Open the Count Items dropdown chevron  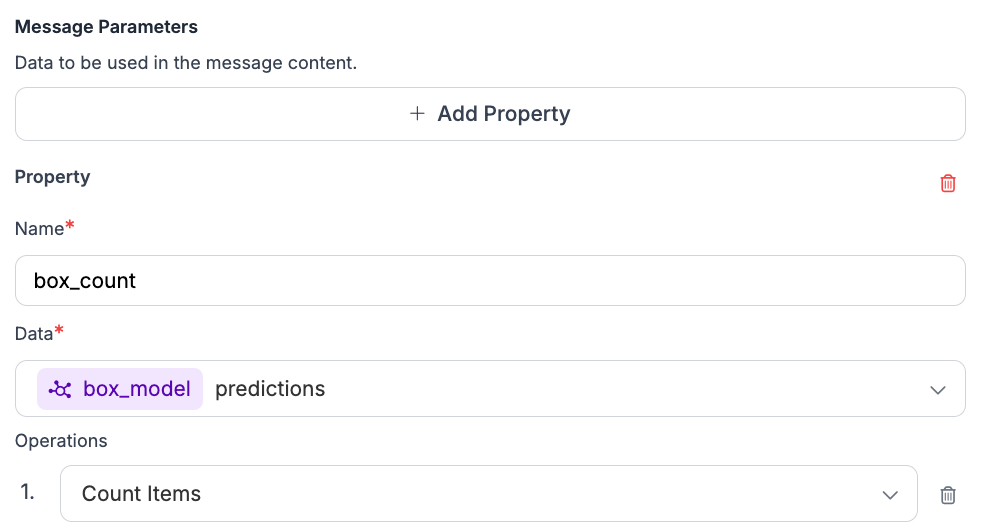(889, 495)
